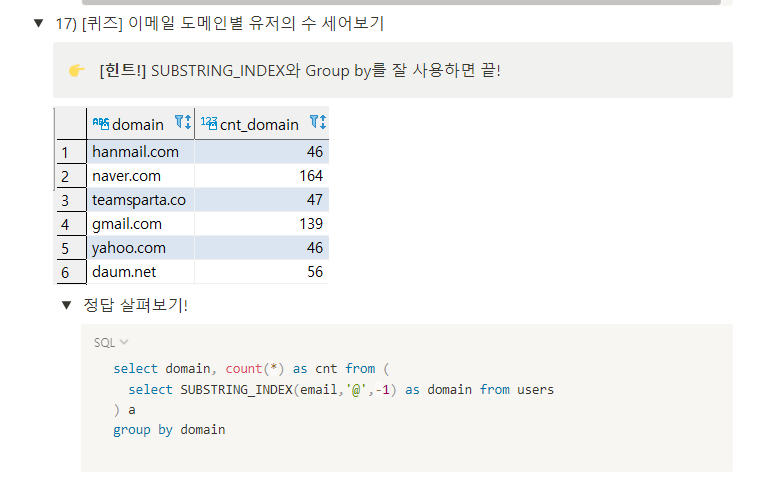The height and width of the screenshot is (482, 757).
Task: Select row number 3
Action: (x=70, y=200)
